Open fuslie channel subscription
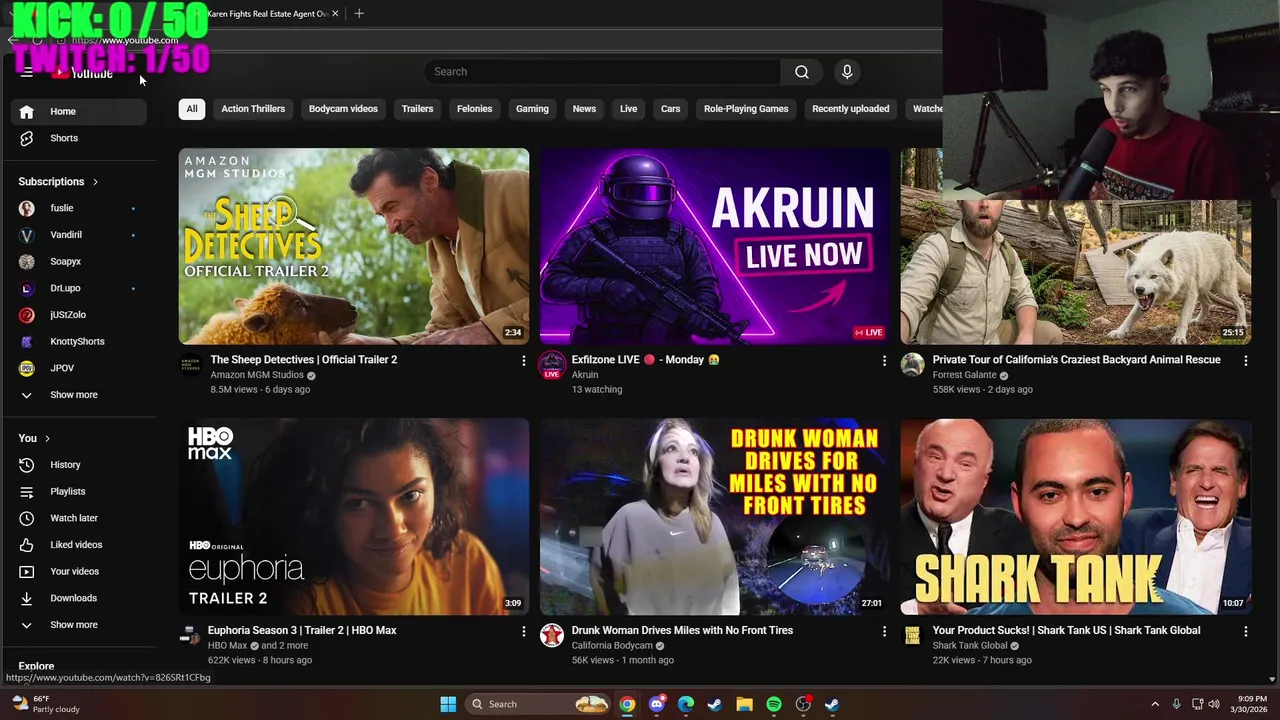The width and height of the screenshot is (1280, 720). 79,208
